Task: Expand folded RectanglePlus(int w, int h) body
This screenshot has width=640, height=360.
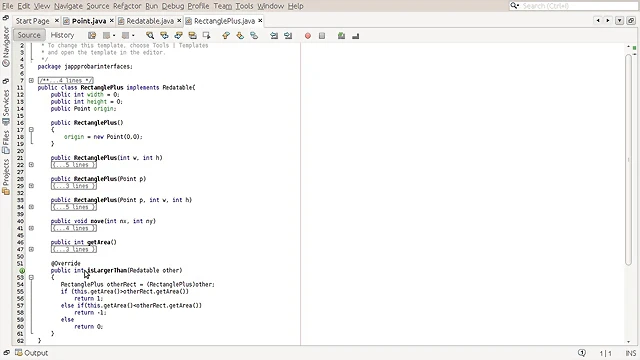Action: pos(31,165)
